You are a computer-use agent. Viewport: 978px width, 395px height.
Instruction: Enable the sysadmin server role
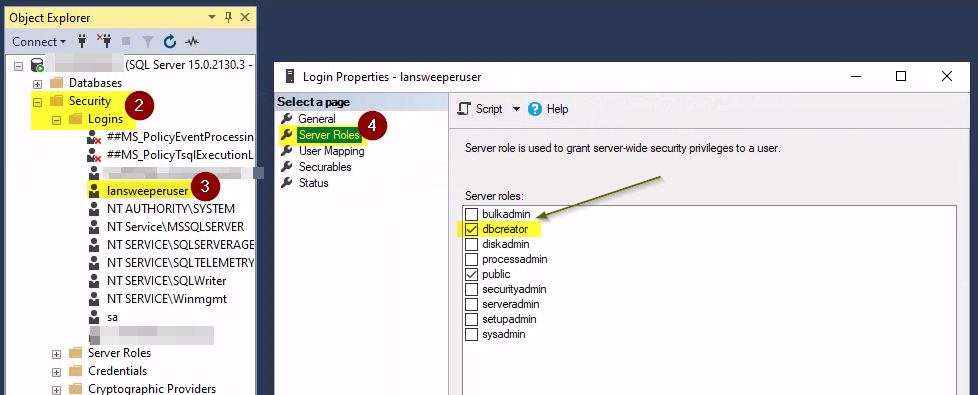472,334
